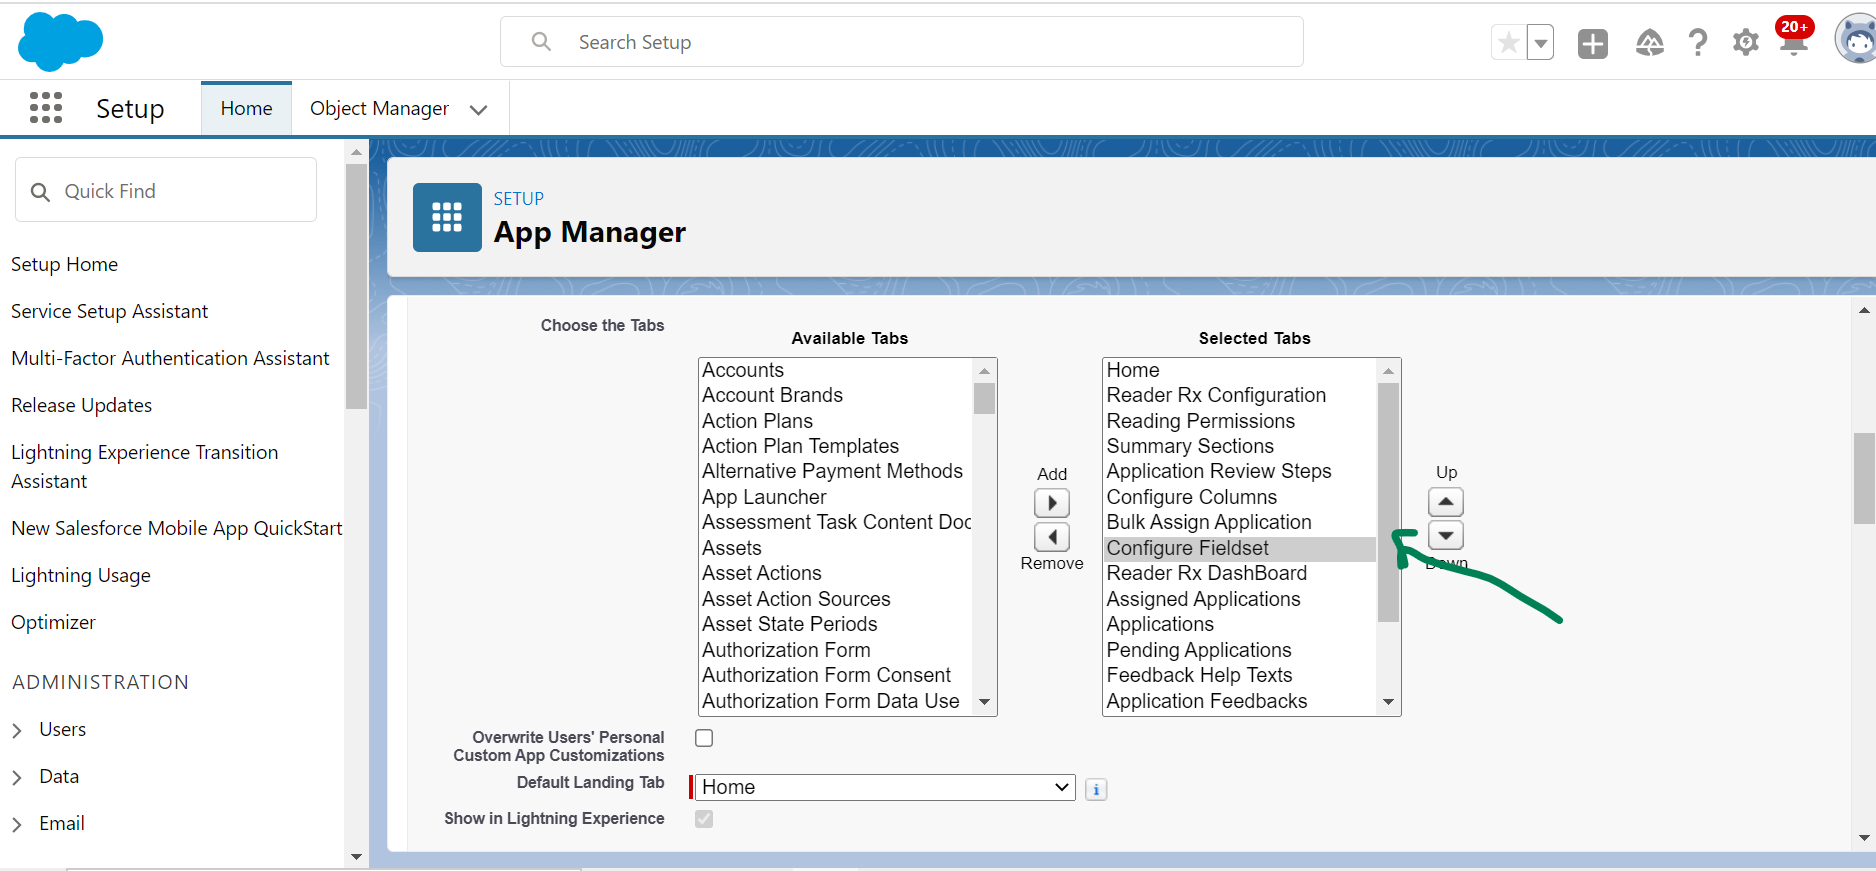Click the Remove arrow button
1876x871 pixels.
[1051, 537]
